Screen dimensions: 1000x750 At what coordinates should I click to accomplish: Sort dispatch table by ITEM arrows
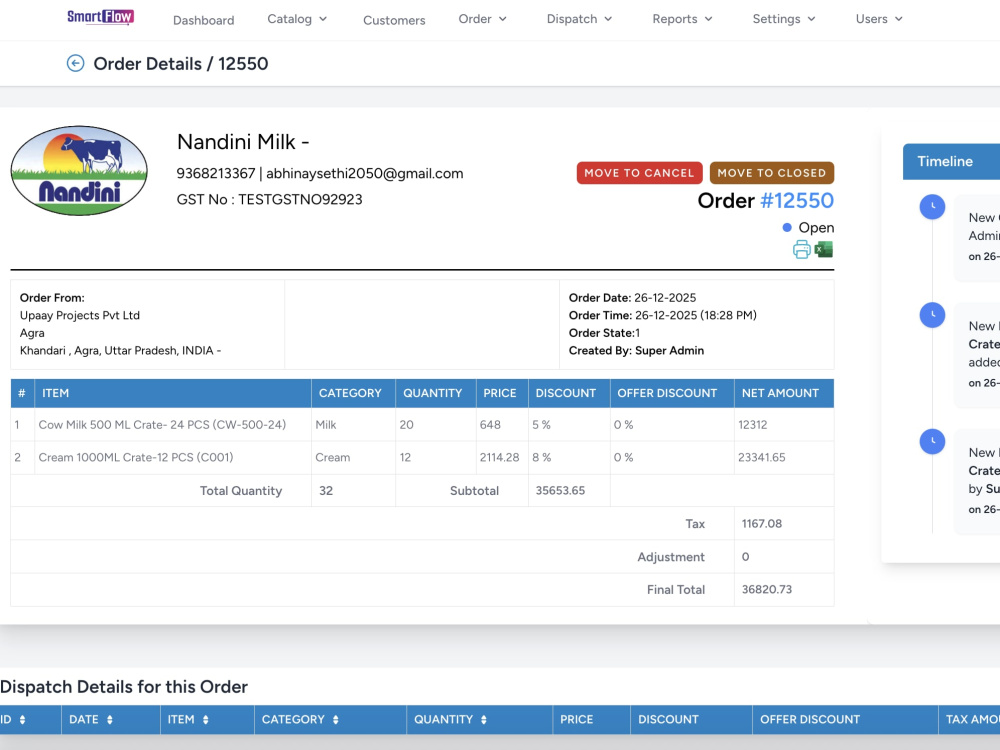point(205,719)
